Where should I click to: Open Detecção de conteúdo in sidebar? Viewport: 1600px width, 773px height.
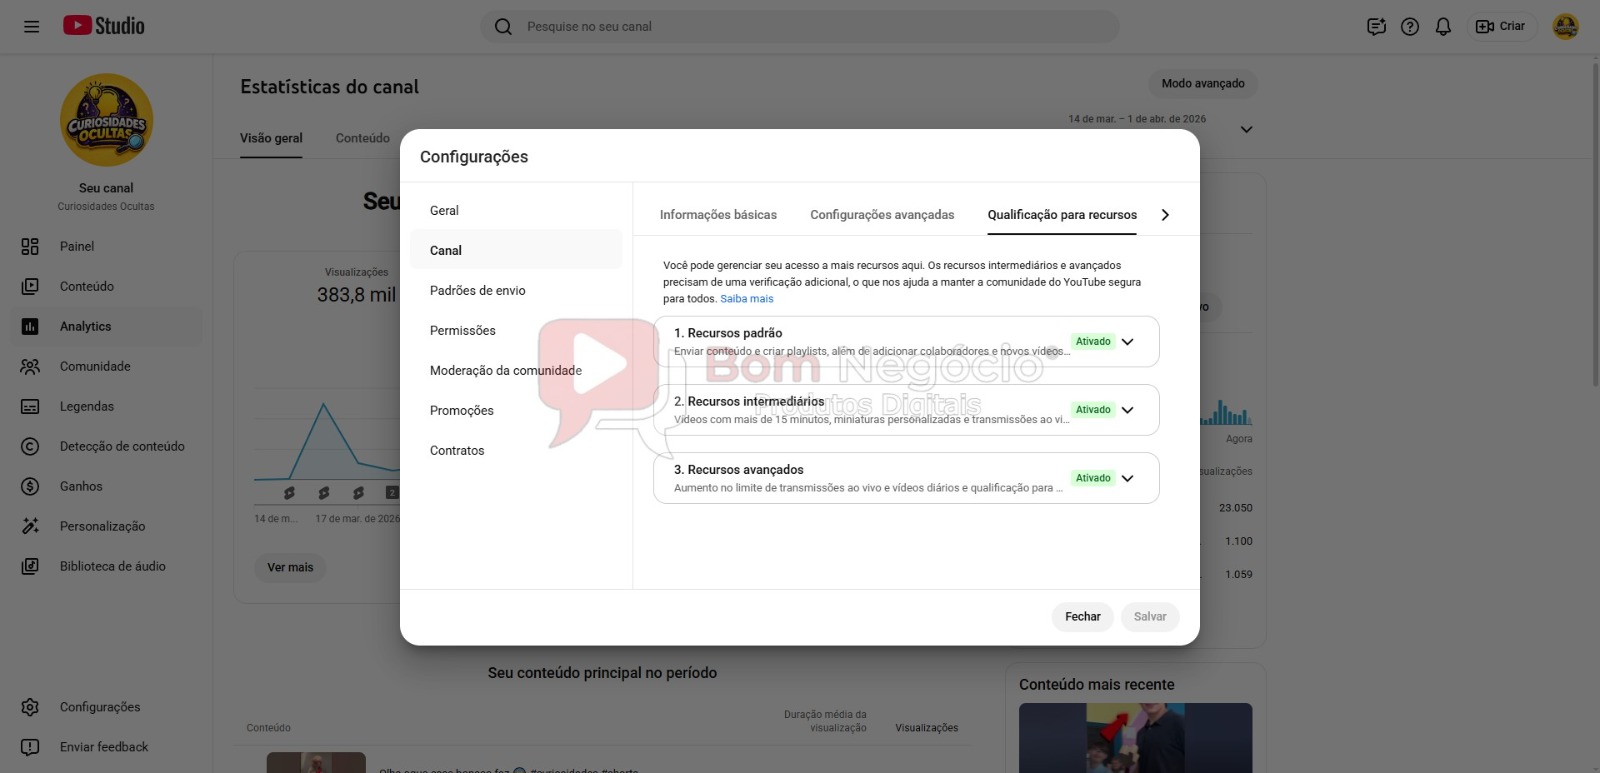point(106,446)
